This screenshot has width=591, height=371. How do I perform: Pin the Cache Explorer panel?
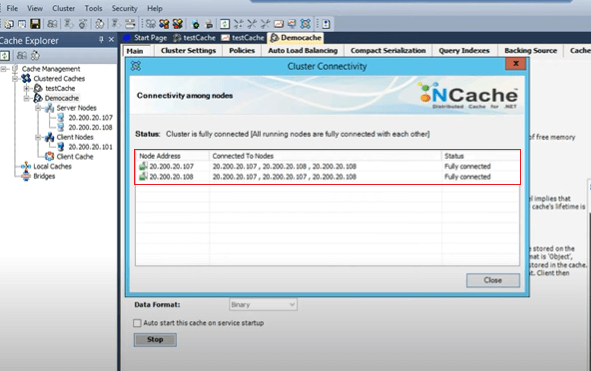click(101, 39)
